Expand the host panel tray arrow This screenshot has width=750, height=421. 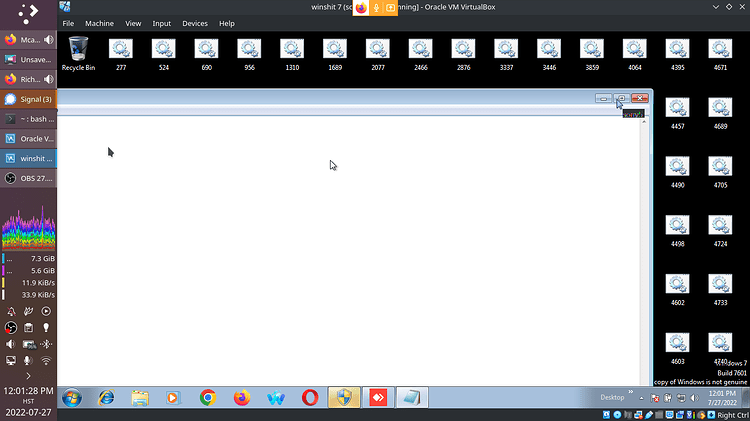tap(28, 376)
